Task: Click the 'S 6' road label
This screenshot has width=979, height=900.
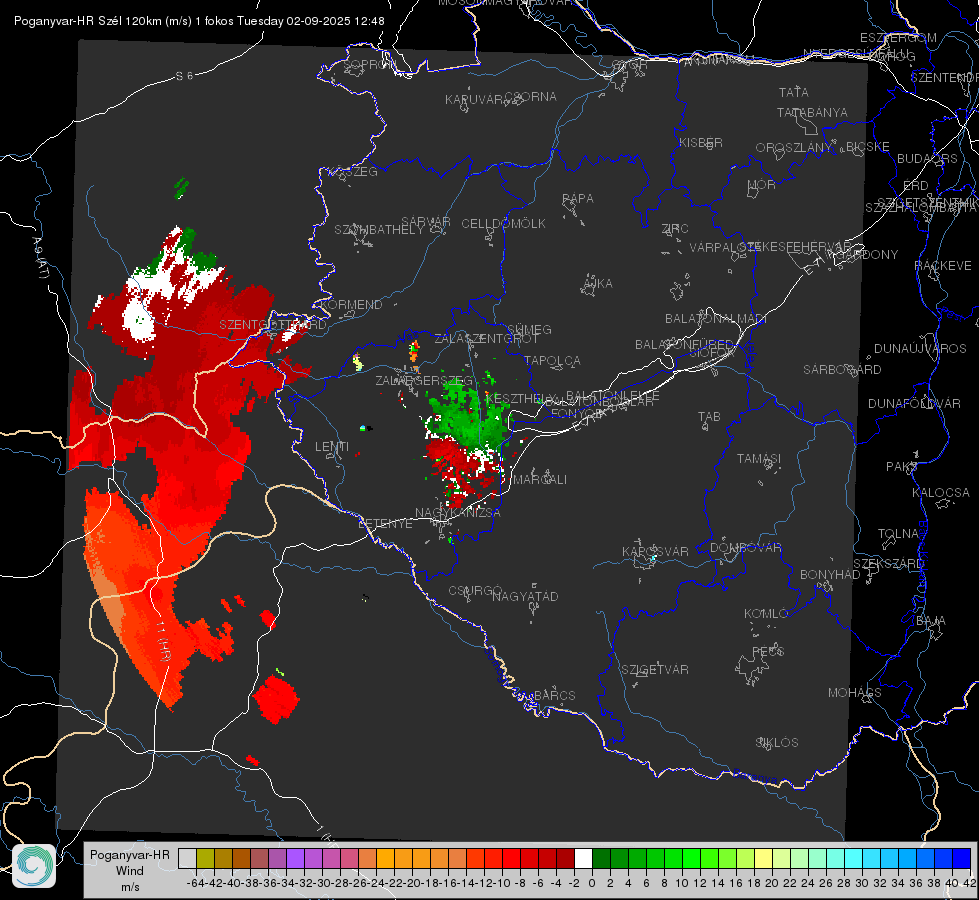Action: (184, 76)
